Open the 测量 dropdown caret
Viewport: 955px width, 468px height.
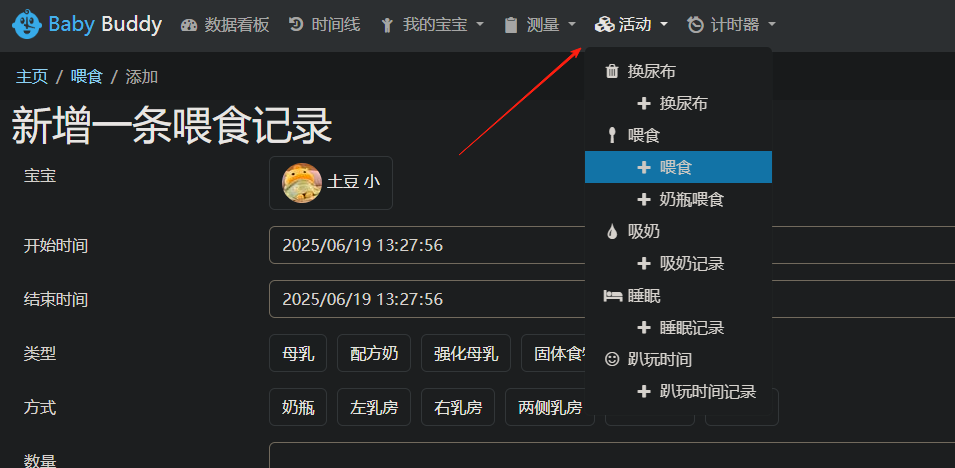(571, 25)
